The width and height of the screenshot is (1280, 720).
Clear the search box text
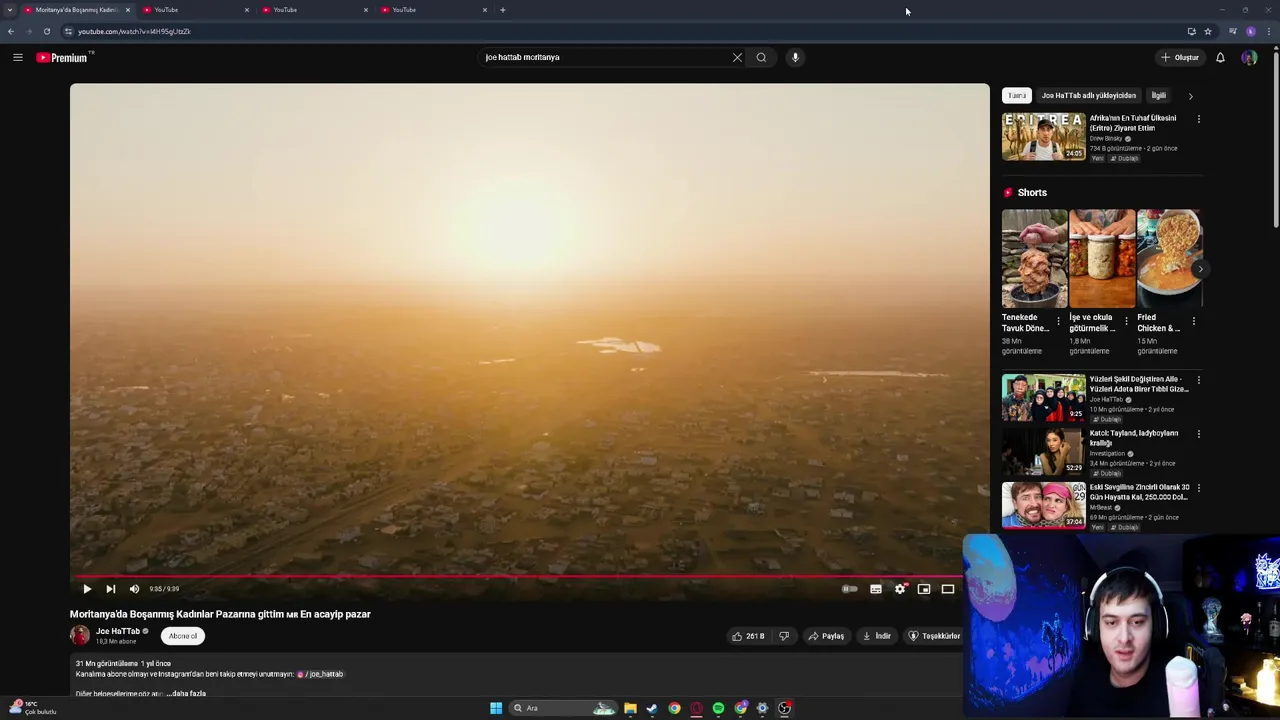tap(737, 57)
